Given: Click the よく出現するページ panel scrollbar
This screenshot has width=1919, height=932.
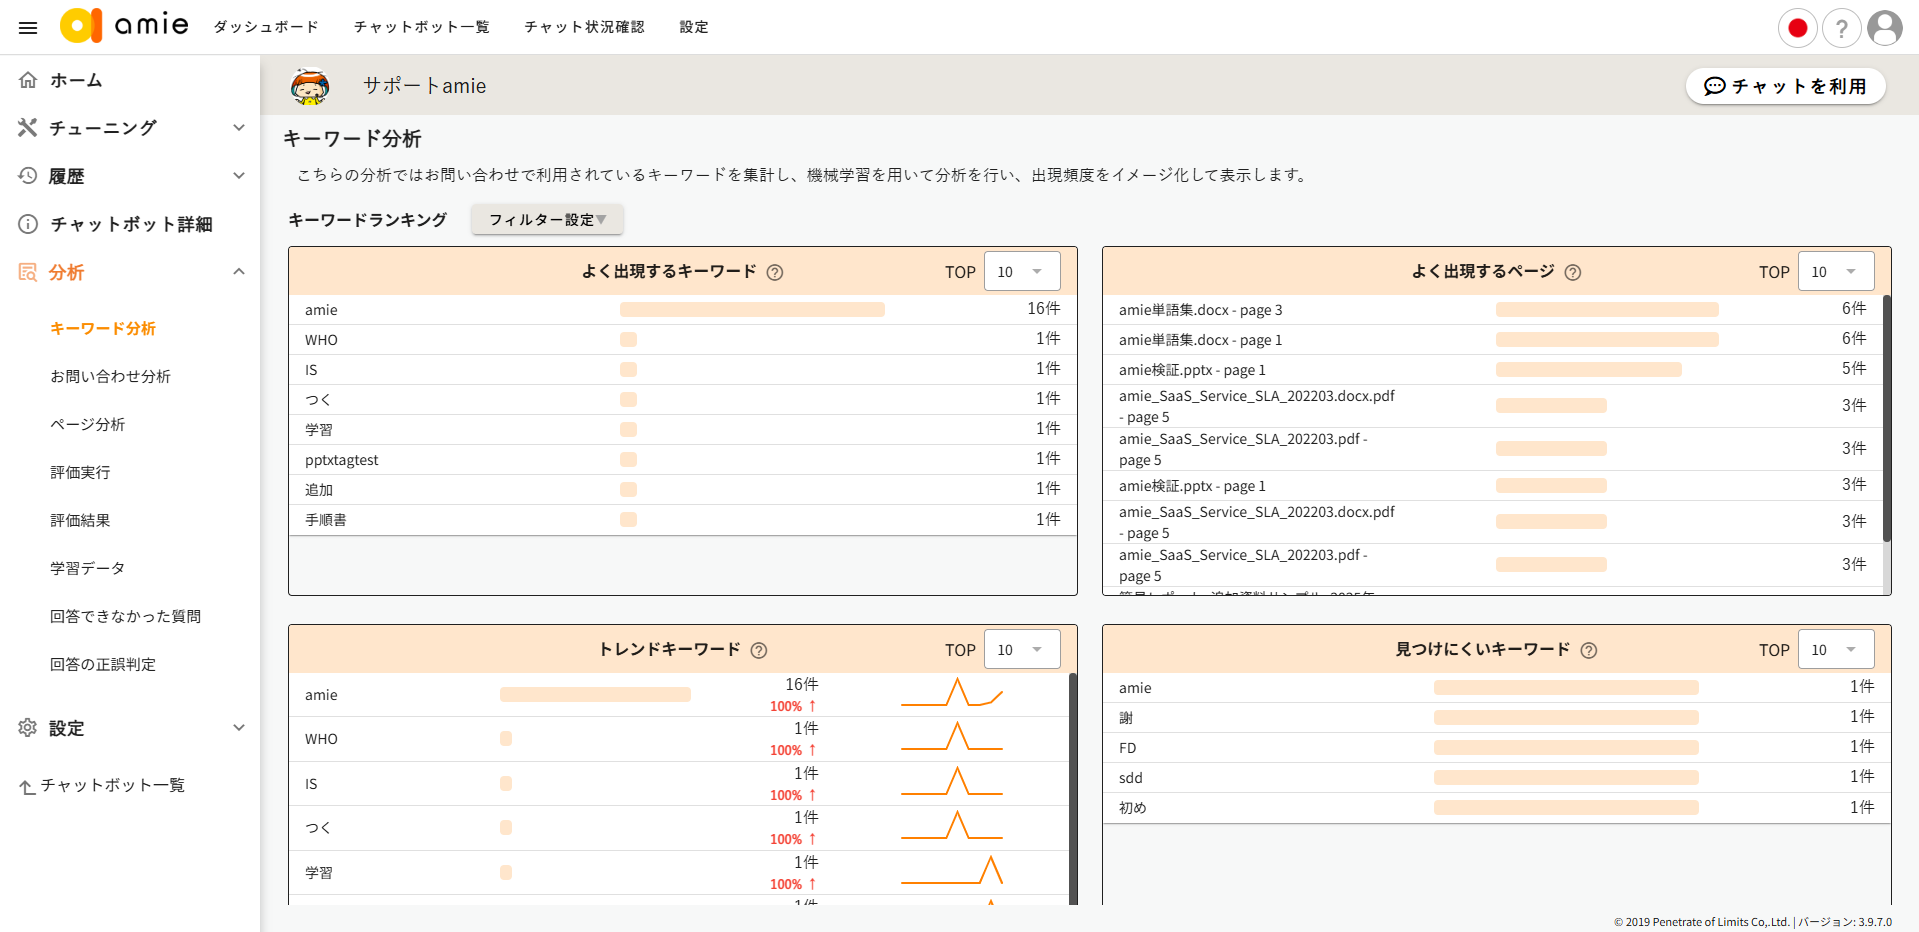Looking at the screenshot, I should [1886, 420].
